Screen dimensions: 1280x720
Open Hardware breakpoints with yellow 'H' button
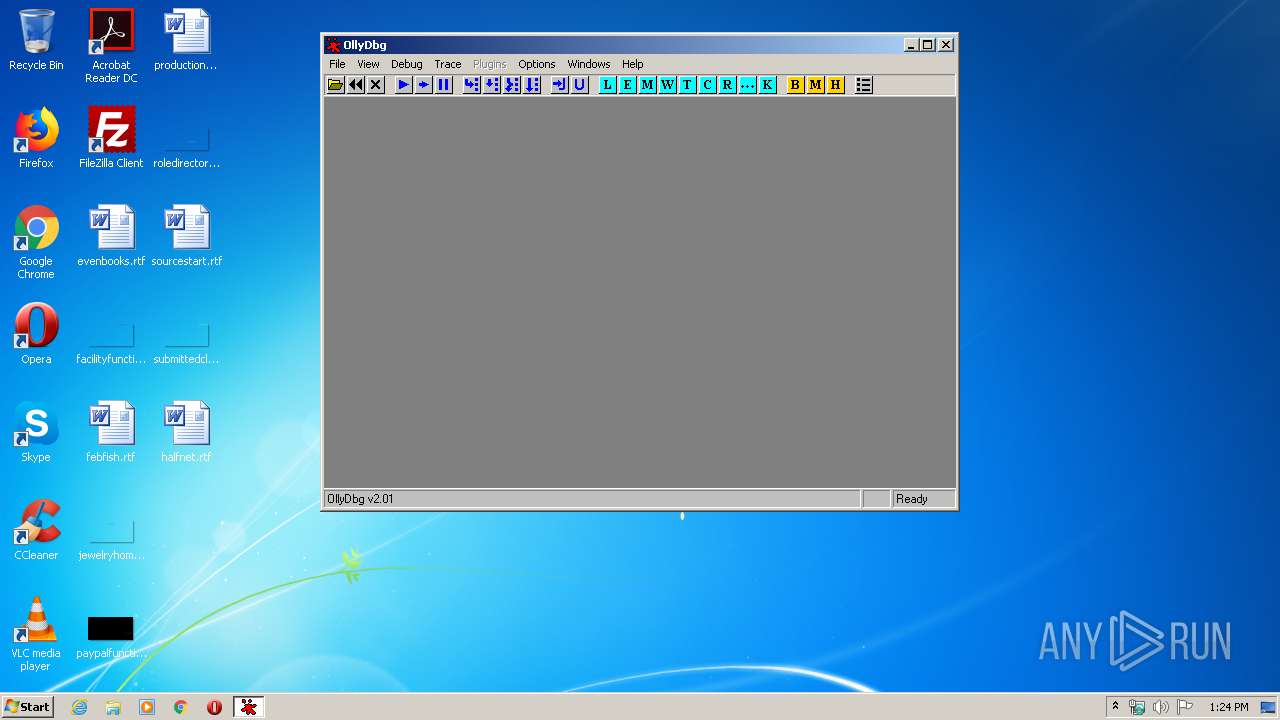point(835,85)
